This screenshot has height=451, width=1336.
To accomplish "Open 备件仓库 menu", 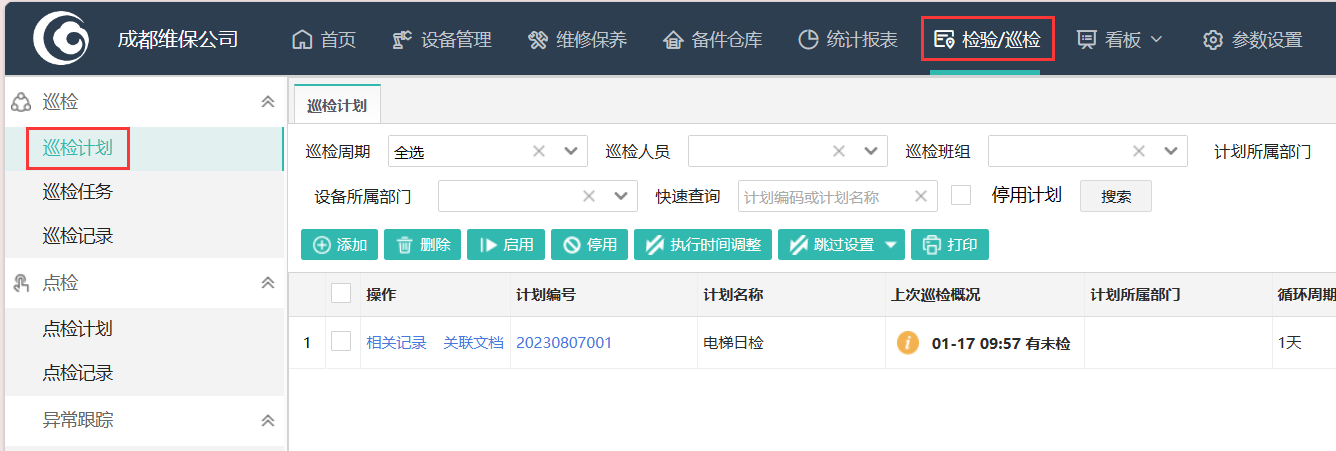I will click(x=712, y=40).
